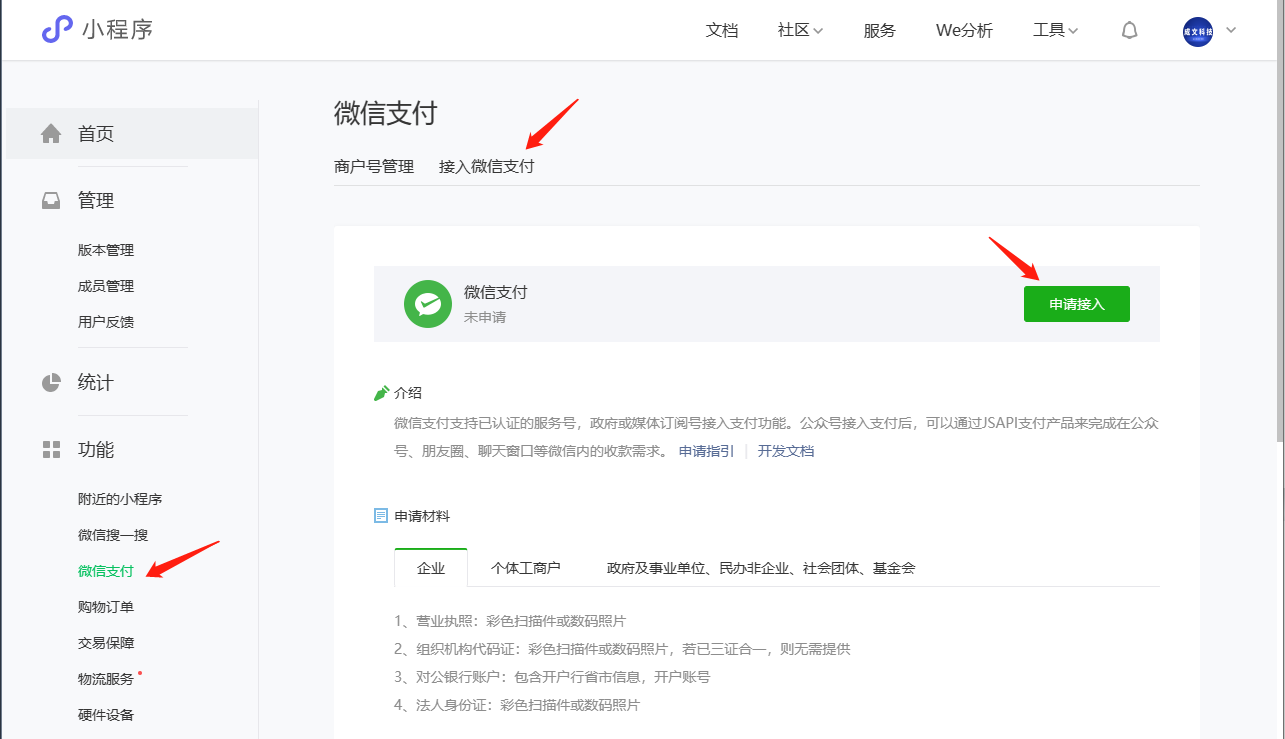
Task: Open 购物订单 in sidebar
Action: [106, 607]
